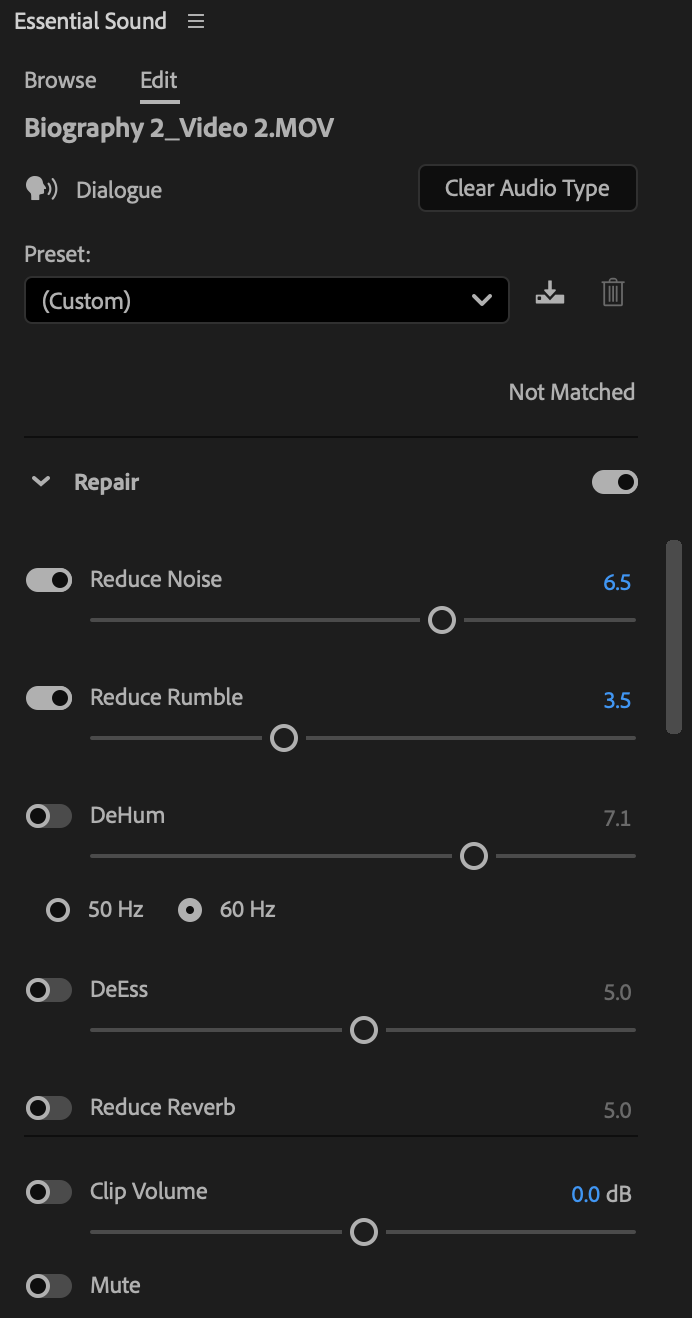Select the Edit tab
This screenshot has height=1318, width=692.
point(159,80)
